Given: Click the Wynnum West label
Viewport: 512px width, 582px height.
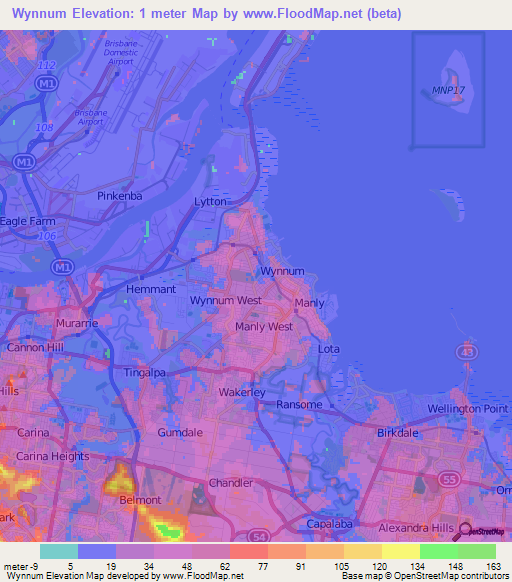Looking at the screenshot, I should pos(226,300).
